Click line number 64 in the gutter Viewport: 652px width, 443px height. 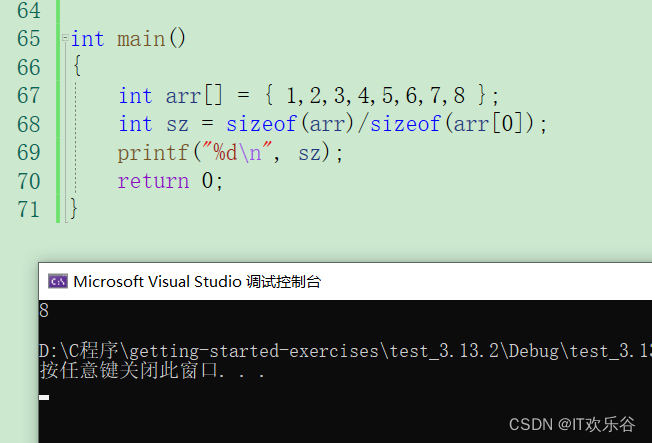pos(29,10)
